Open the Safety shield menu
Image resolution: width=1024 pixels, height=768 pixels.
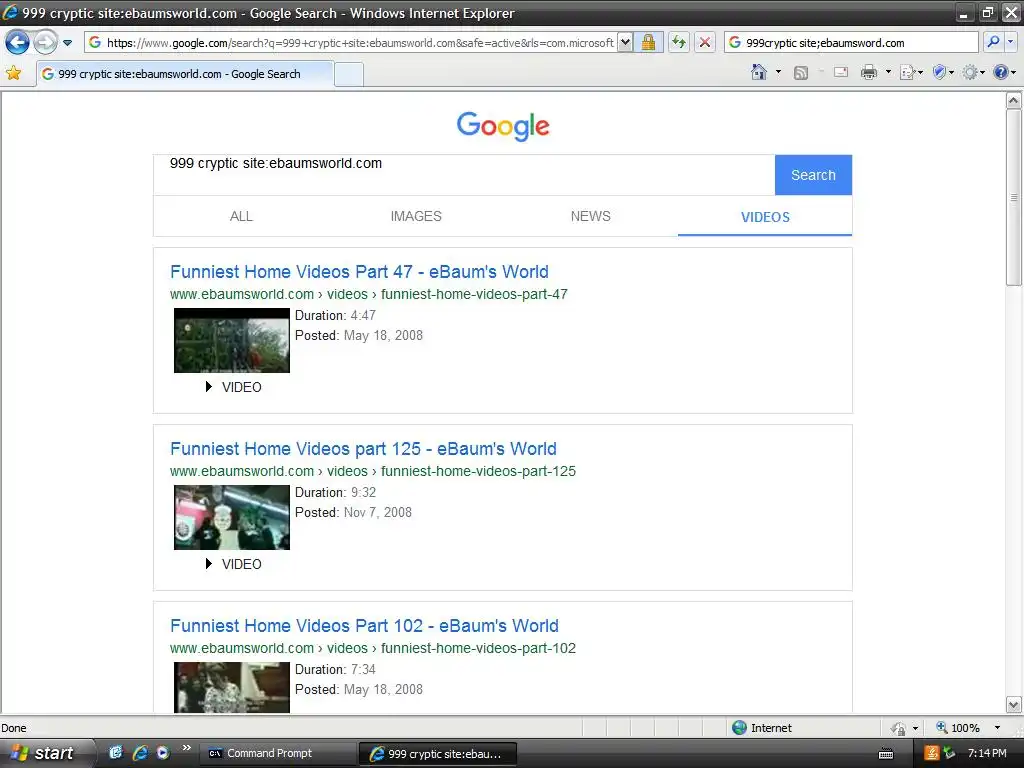[943, 72]
